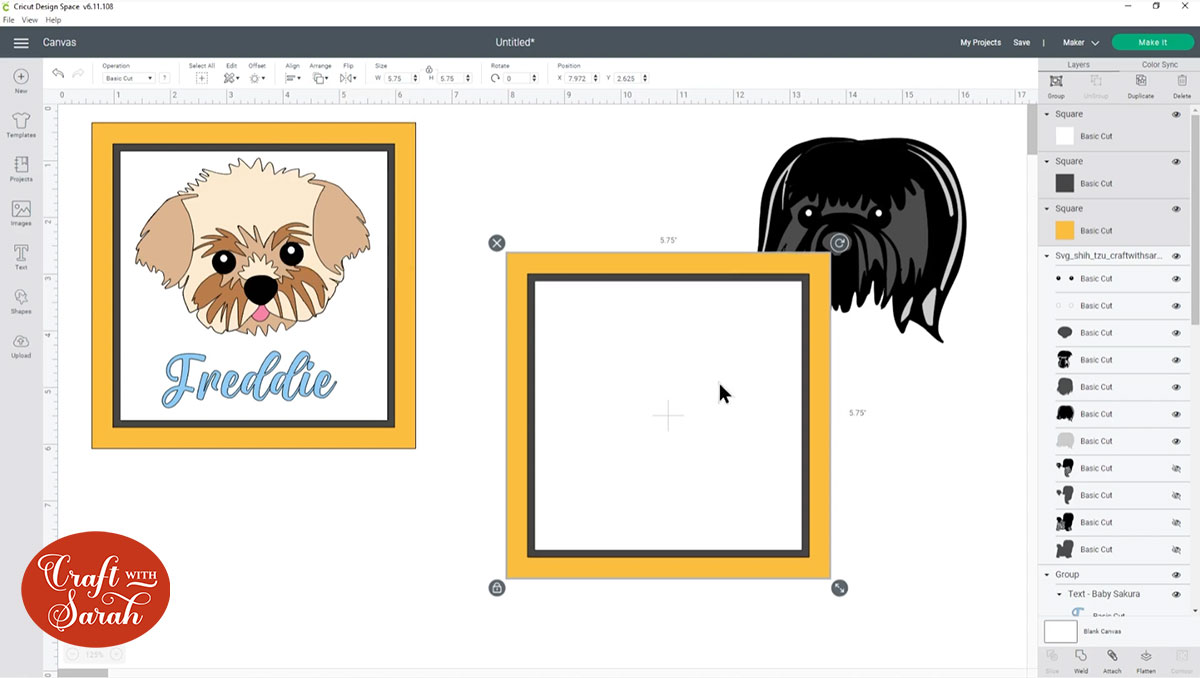Screen dimensions: 1200x678
Task: Open the File menu
Action: click(x=10, y=19)
